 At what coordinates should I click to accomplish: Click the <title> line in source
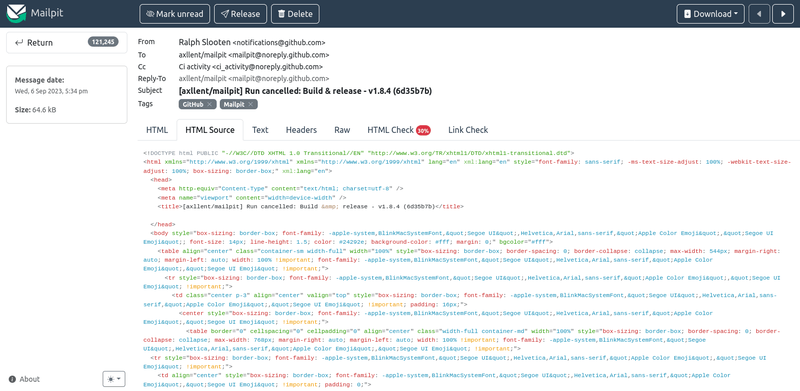[311, 206]
